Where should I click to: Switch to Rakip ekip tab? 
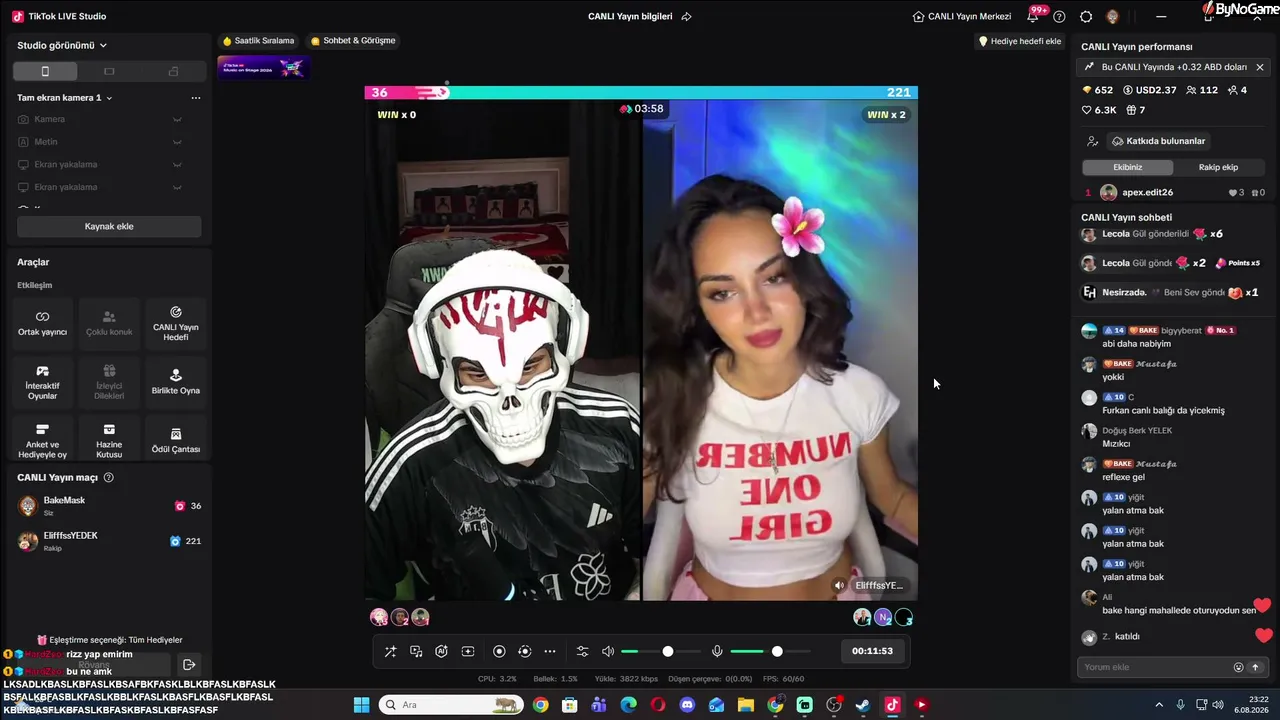tap(1218, 167)
